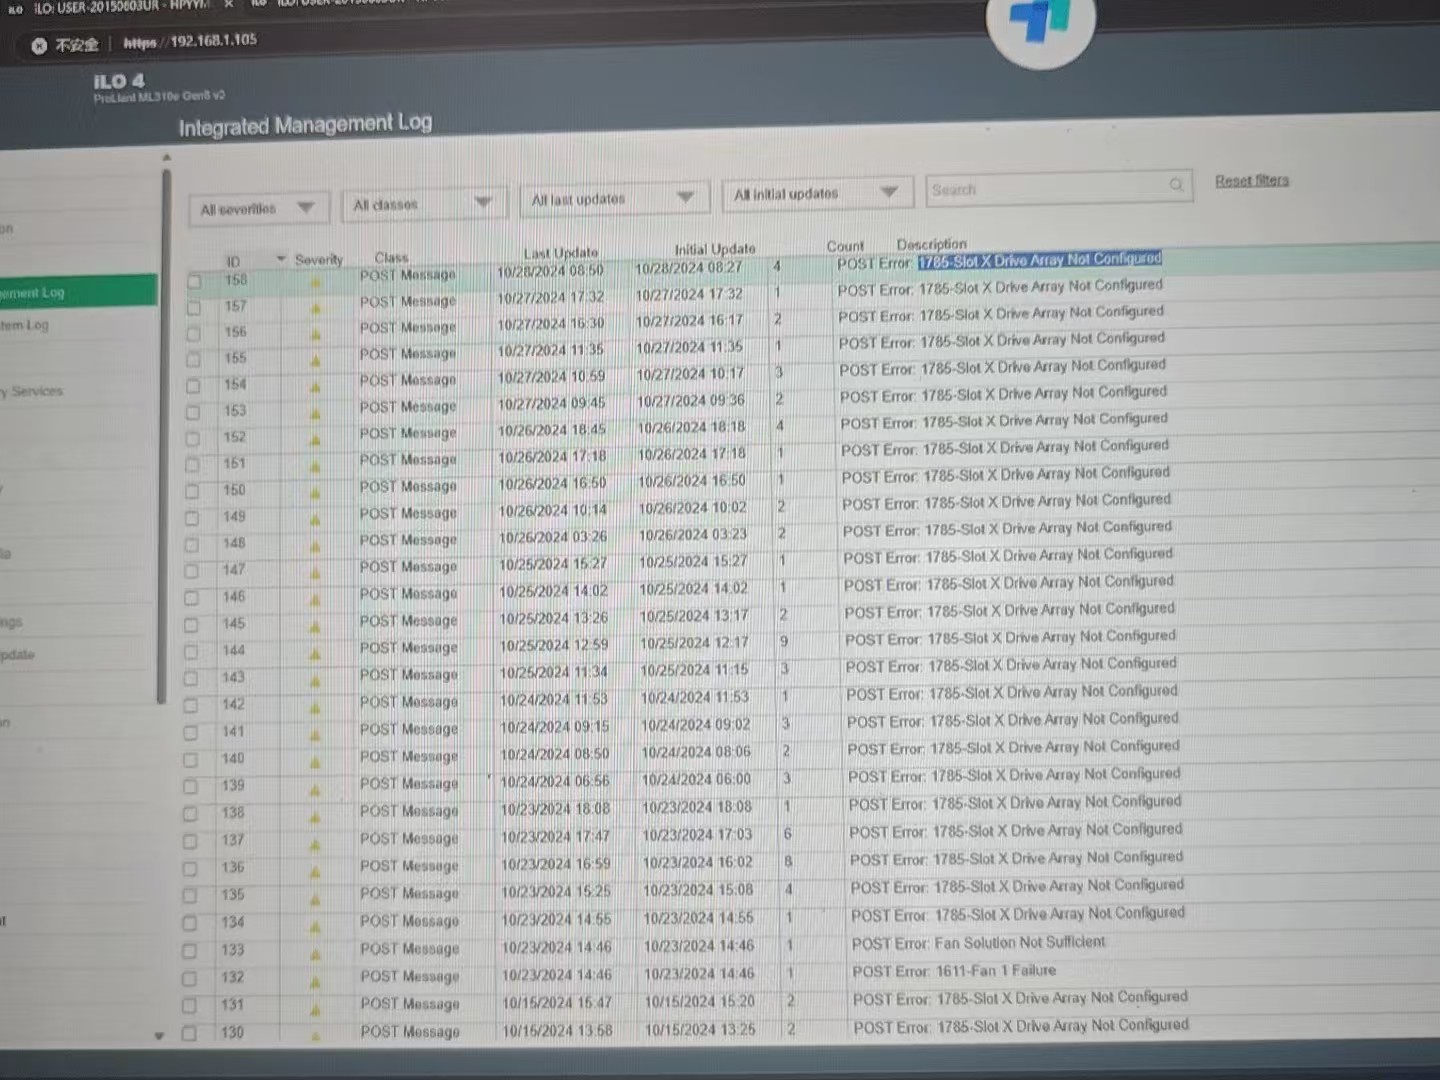Open the sidebar item ending in 'y Services'
The image size is (1440, 1080).
32,391
